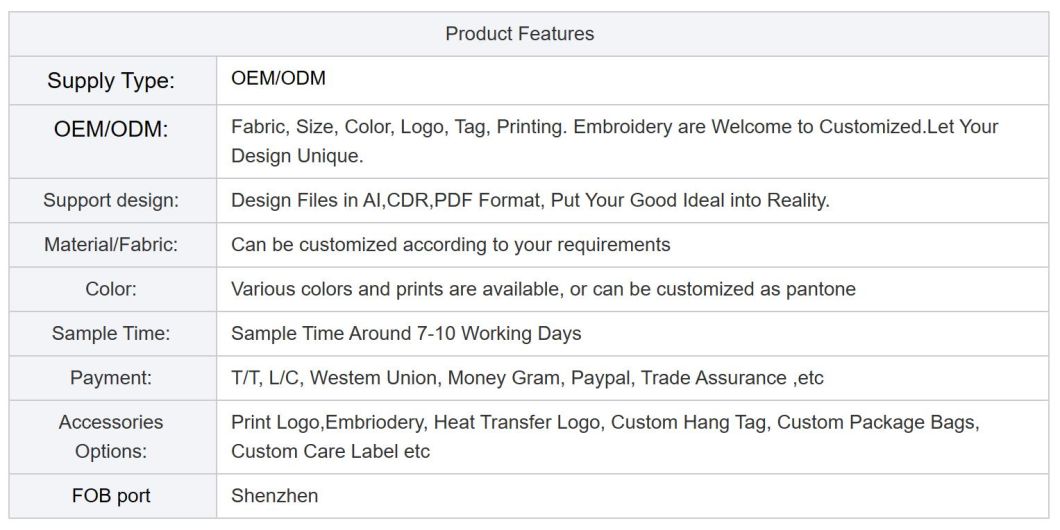
Task: Click the Fabric, Size, Color customization text
Action: click(x=615, y=141)
